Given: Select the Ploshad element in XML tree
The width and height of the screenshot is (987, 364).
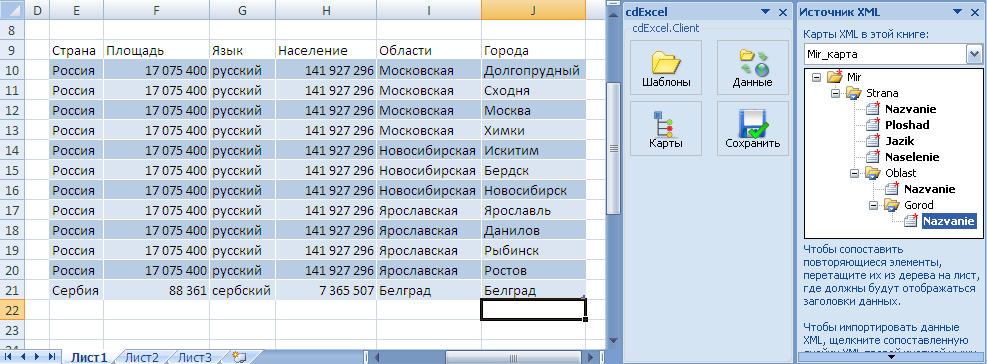Looking at the screenshot, I should [907, 125].
